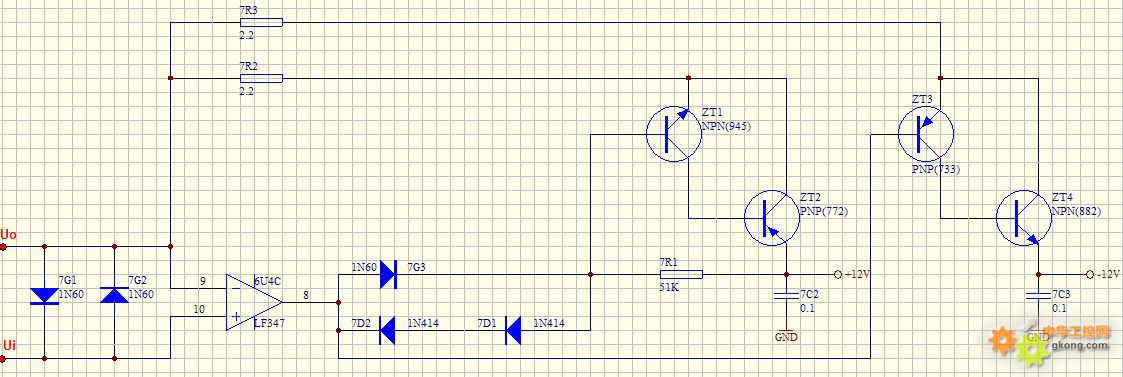Click the 7G1 1N60 diode symbol
This screenshot has height=377, width=1123.
44,295
